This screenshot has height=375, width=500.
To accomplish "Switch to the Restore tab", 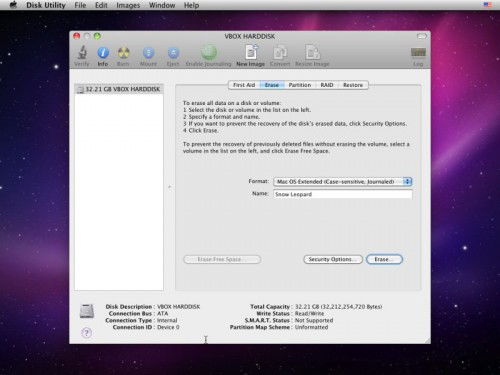I will 353,85.
